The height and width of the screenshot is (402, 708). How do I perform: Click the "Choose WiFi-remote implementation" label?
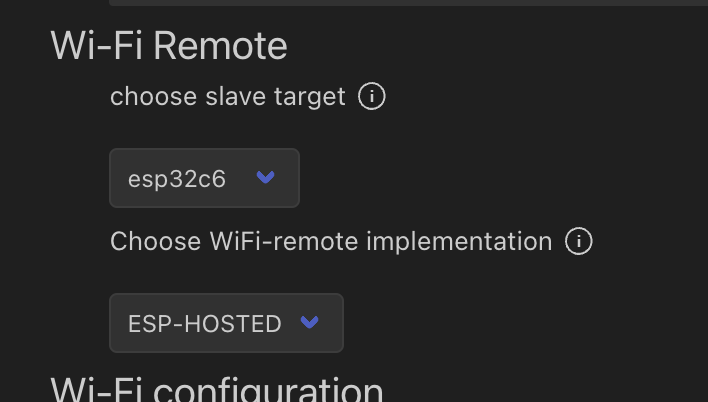coord(331,241)
